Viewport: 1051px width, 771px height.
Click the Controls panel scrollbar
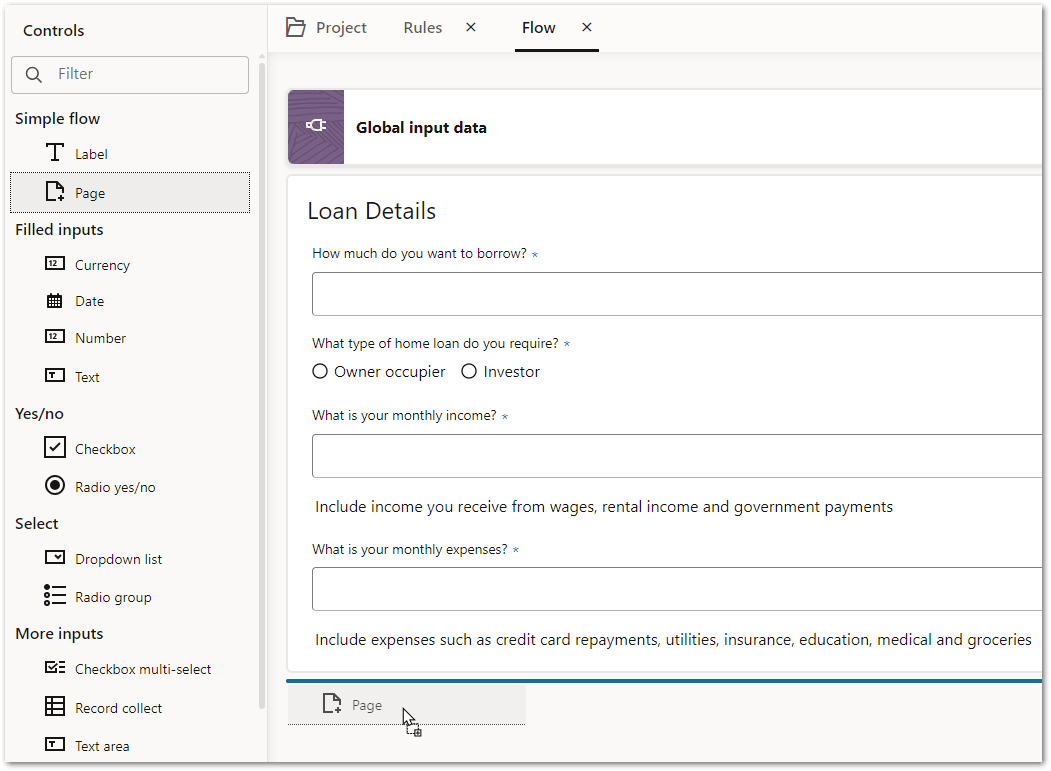click(x=262, y=386)
